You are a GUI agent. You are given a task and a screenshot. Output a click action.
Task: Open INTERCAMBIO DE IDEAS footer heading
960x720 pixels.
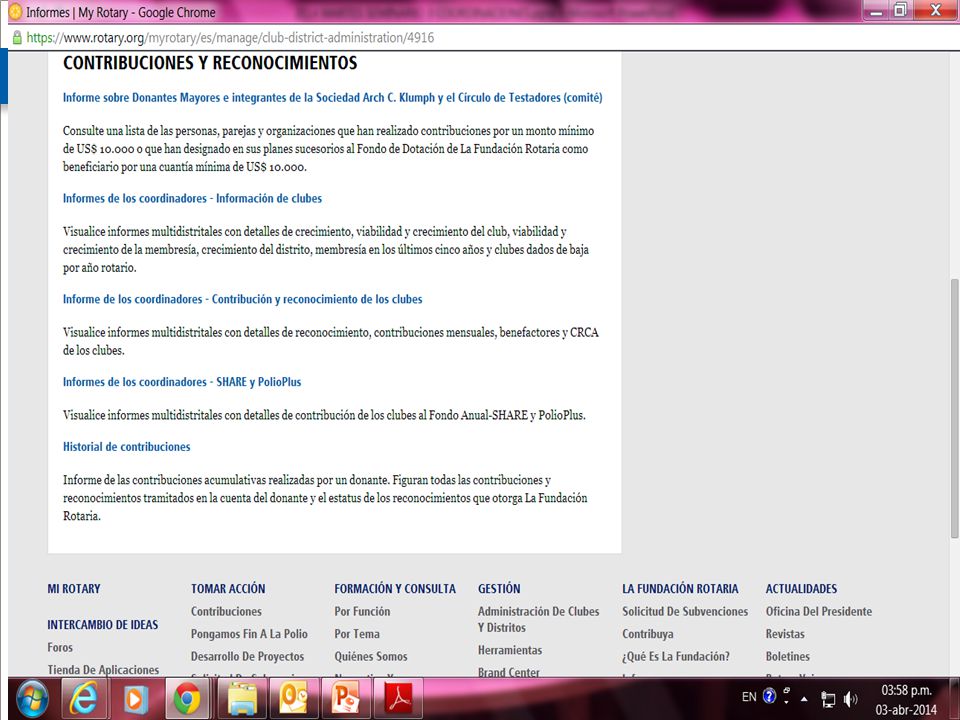point(103,625)
